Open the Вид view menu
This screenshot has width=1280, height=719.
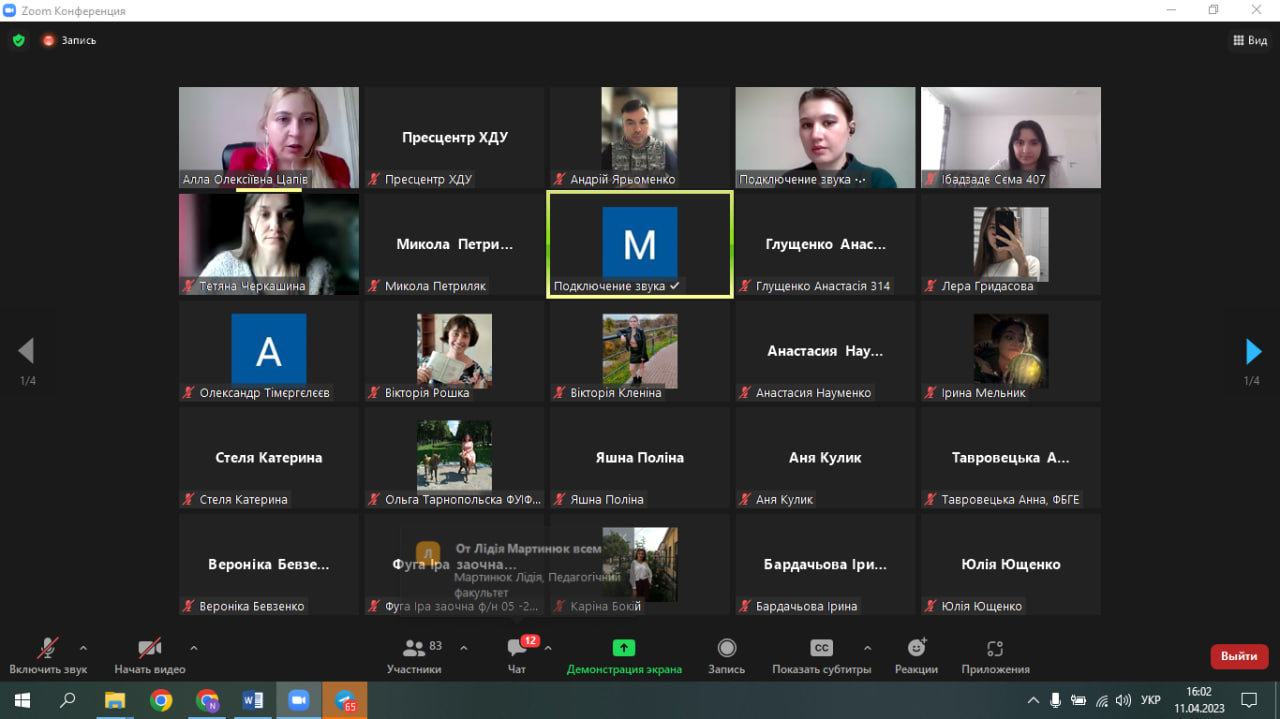[1250, 41]
